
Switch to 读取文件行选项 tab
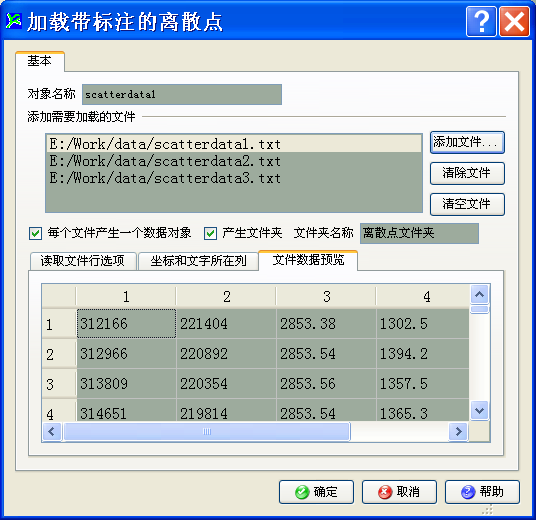pos(83,261)
